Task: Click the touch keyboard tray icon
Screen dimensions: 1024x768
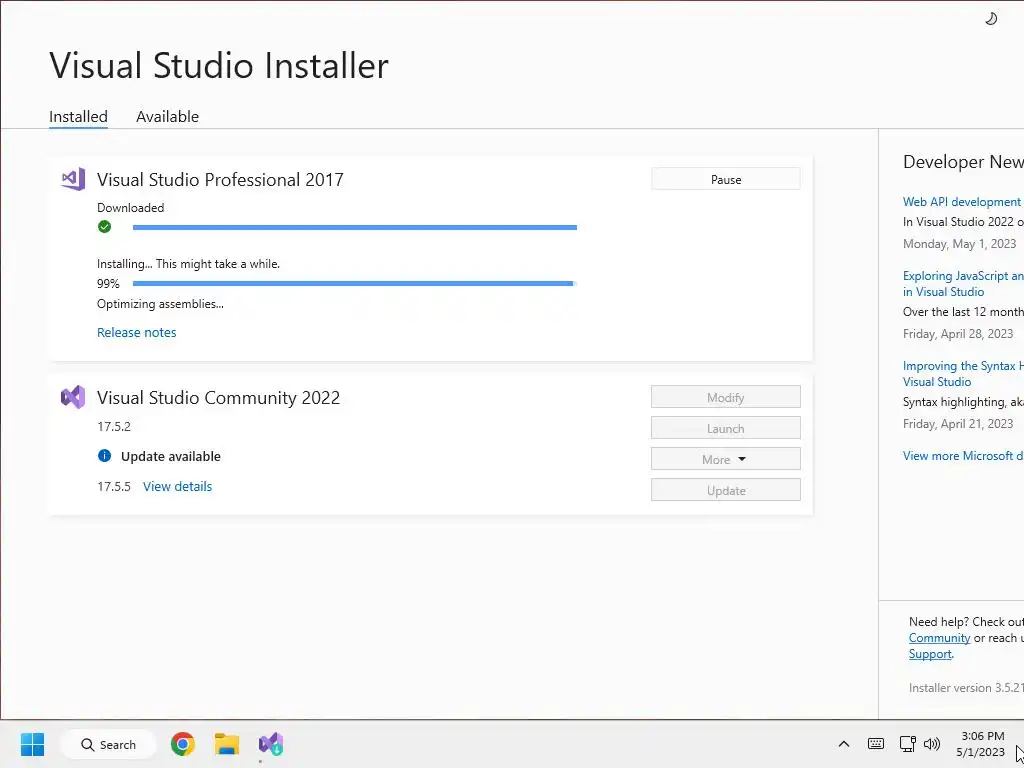Action: (876, 744)
